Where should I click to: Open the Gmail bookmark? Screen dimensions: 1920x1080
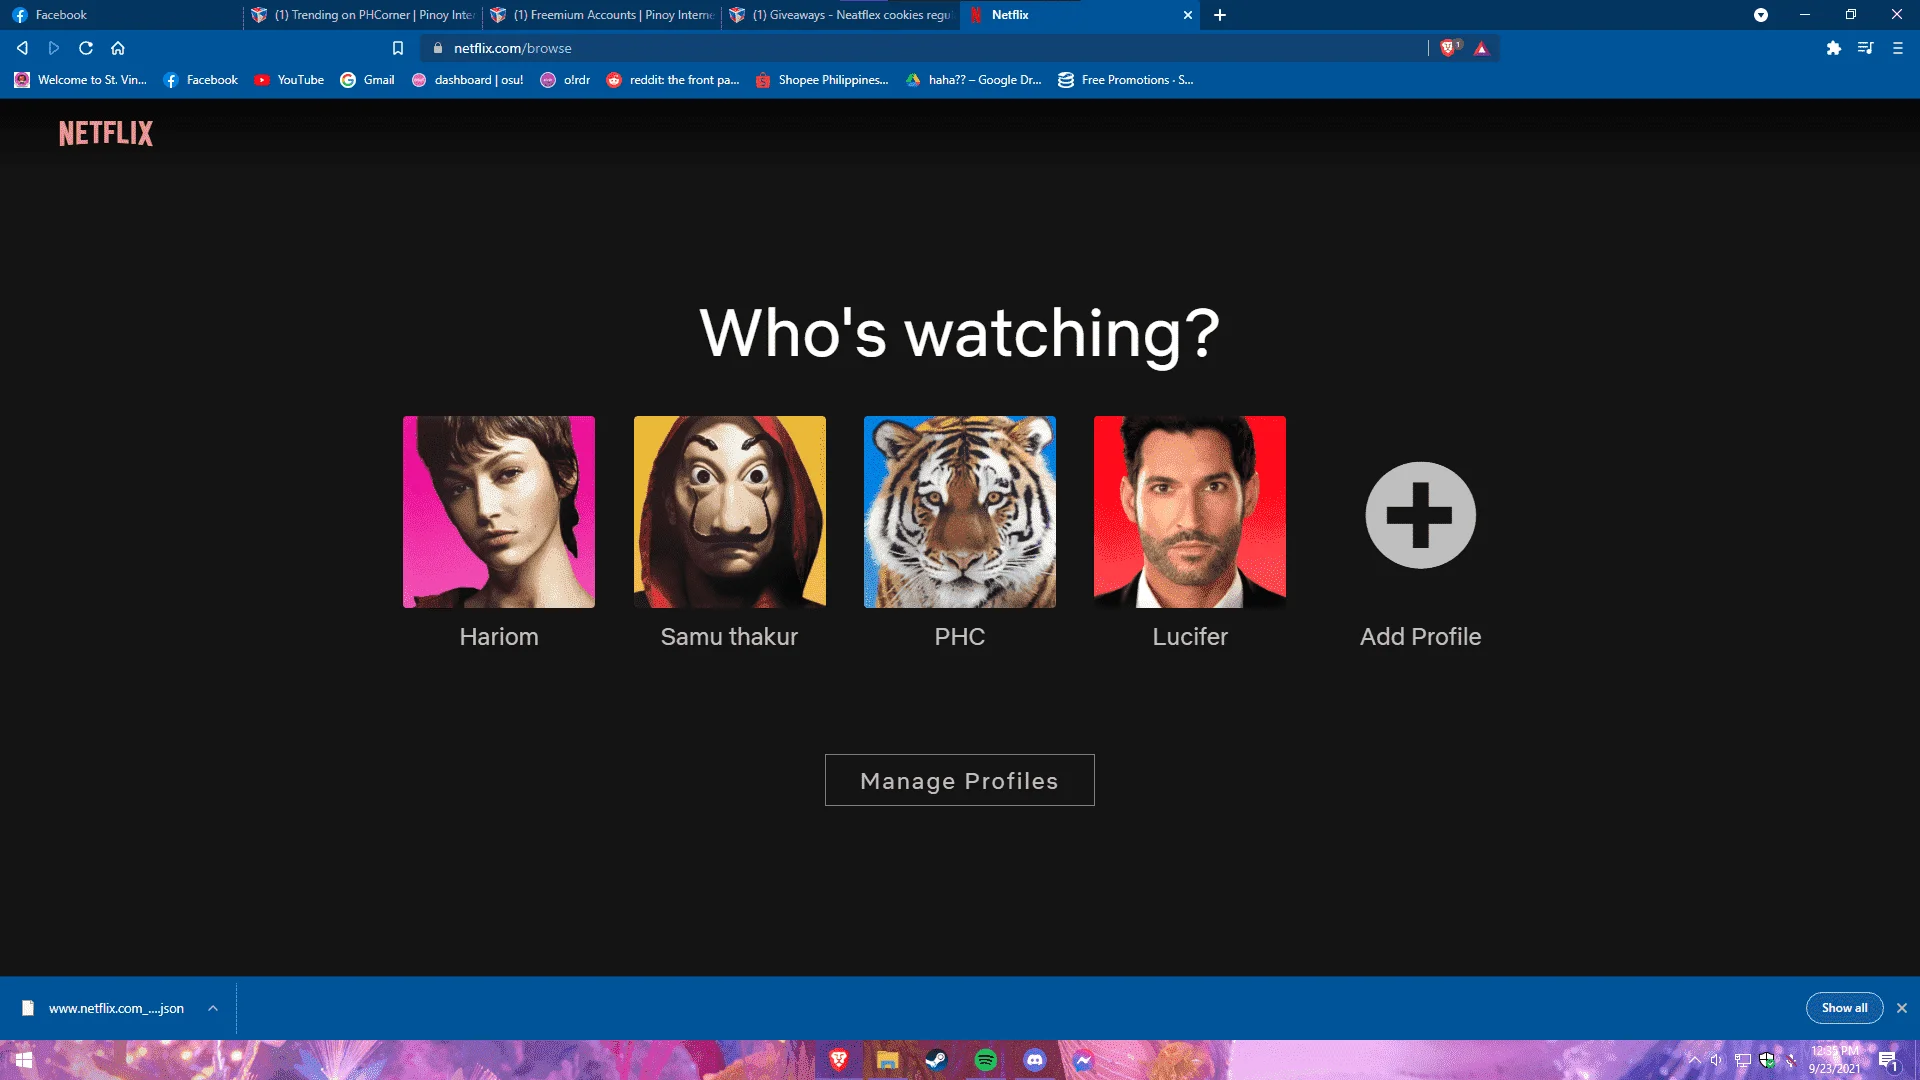click(368, 80)
